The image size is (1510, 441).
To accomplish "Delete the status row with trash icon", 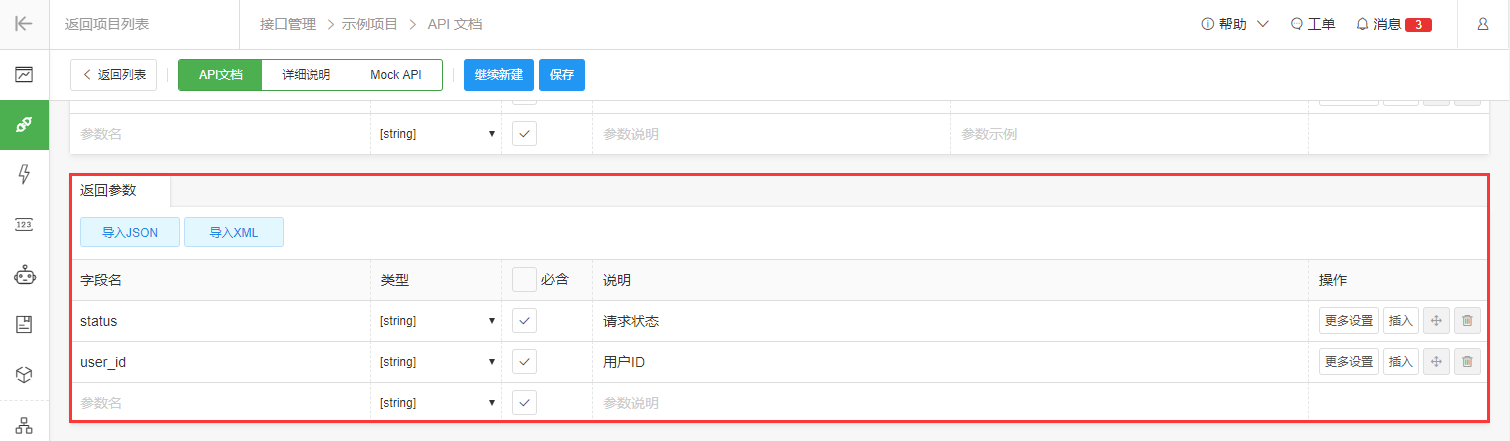I will click(x=1467, y=321).
